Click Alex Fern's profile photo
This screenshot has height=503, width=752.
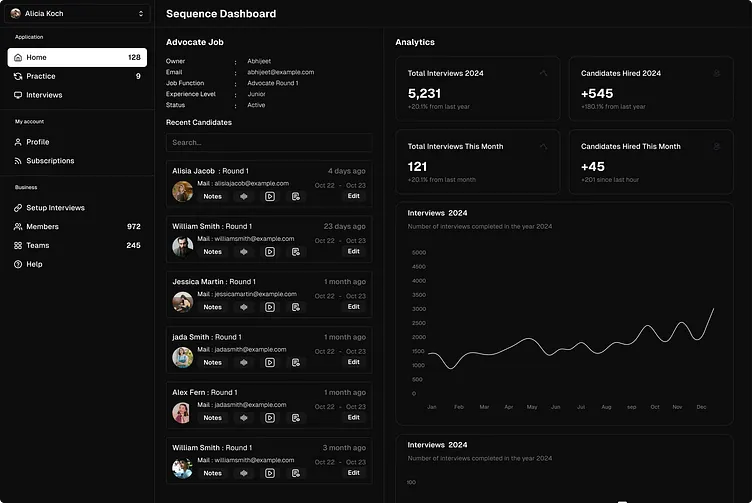(x=182, y=412)
